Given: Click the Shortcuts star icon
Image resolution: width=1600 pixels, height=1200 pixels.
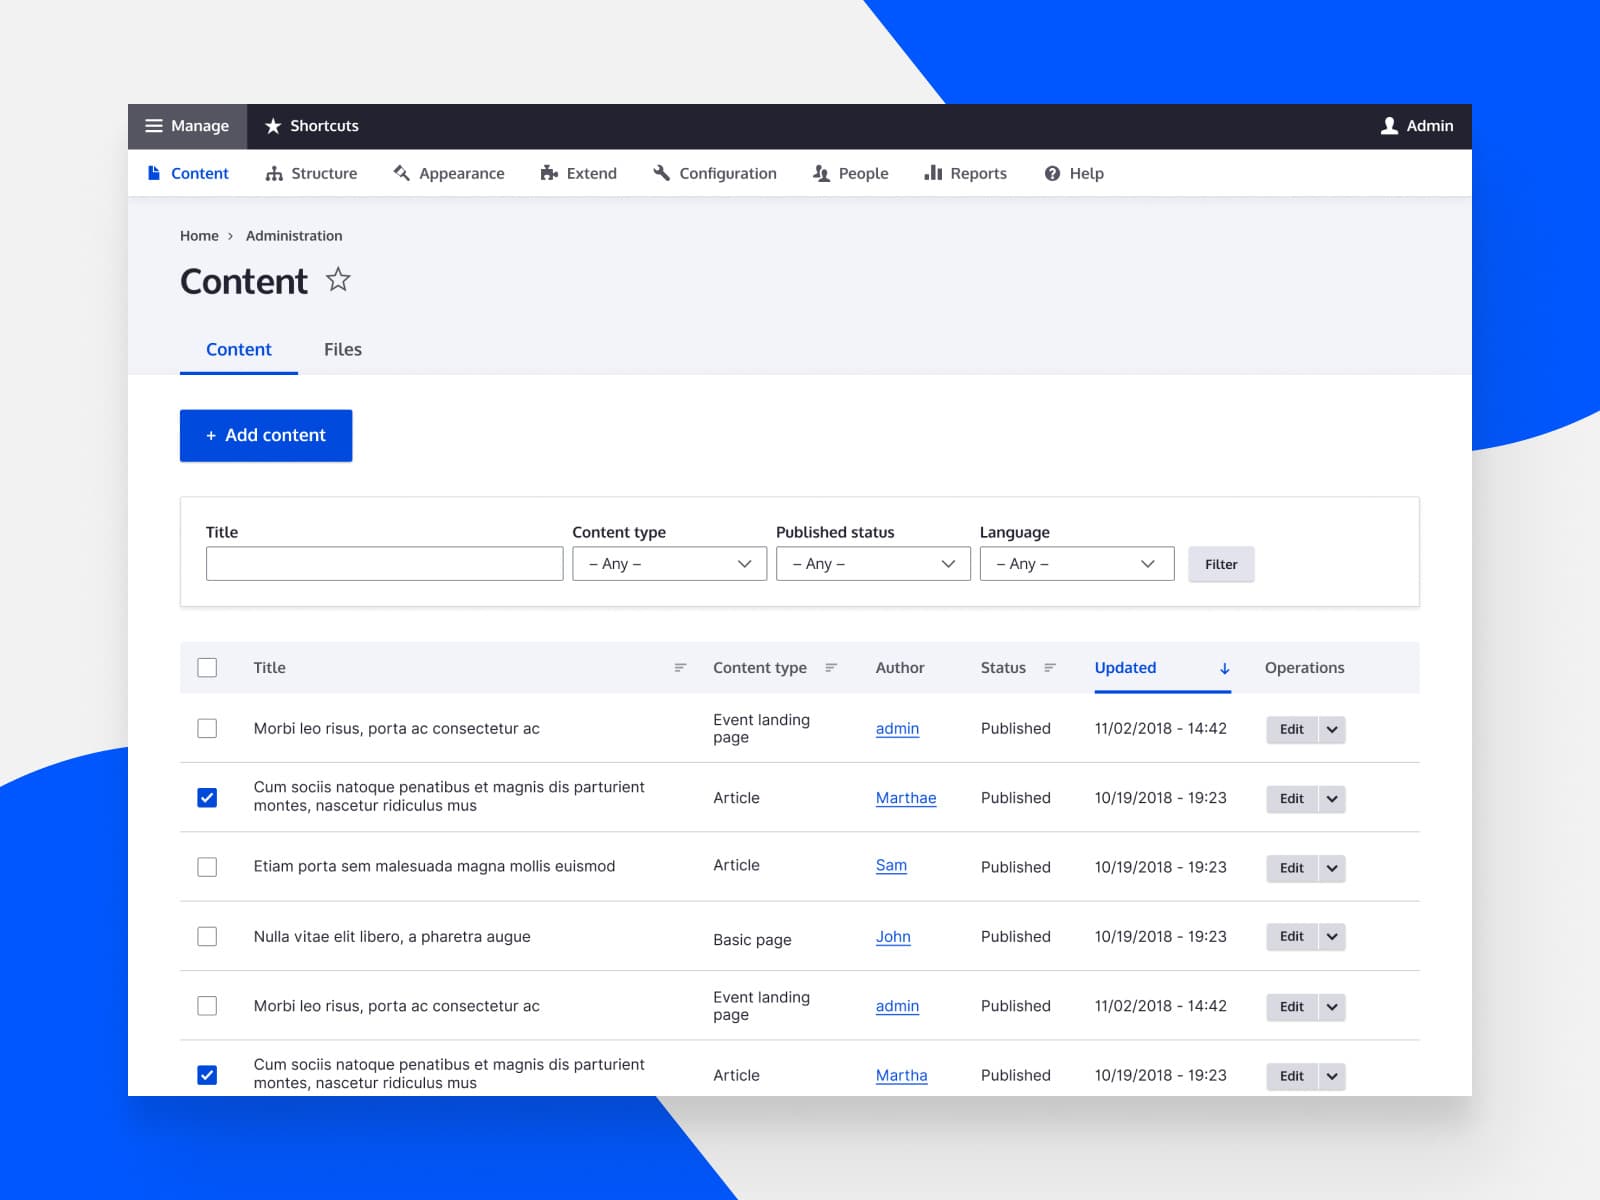Looking at the screenshot, I should (x=270, y=126).
